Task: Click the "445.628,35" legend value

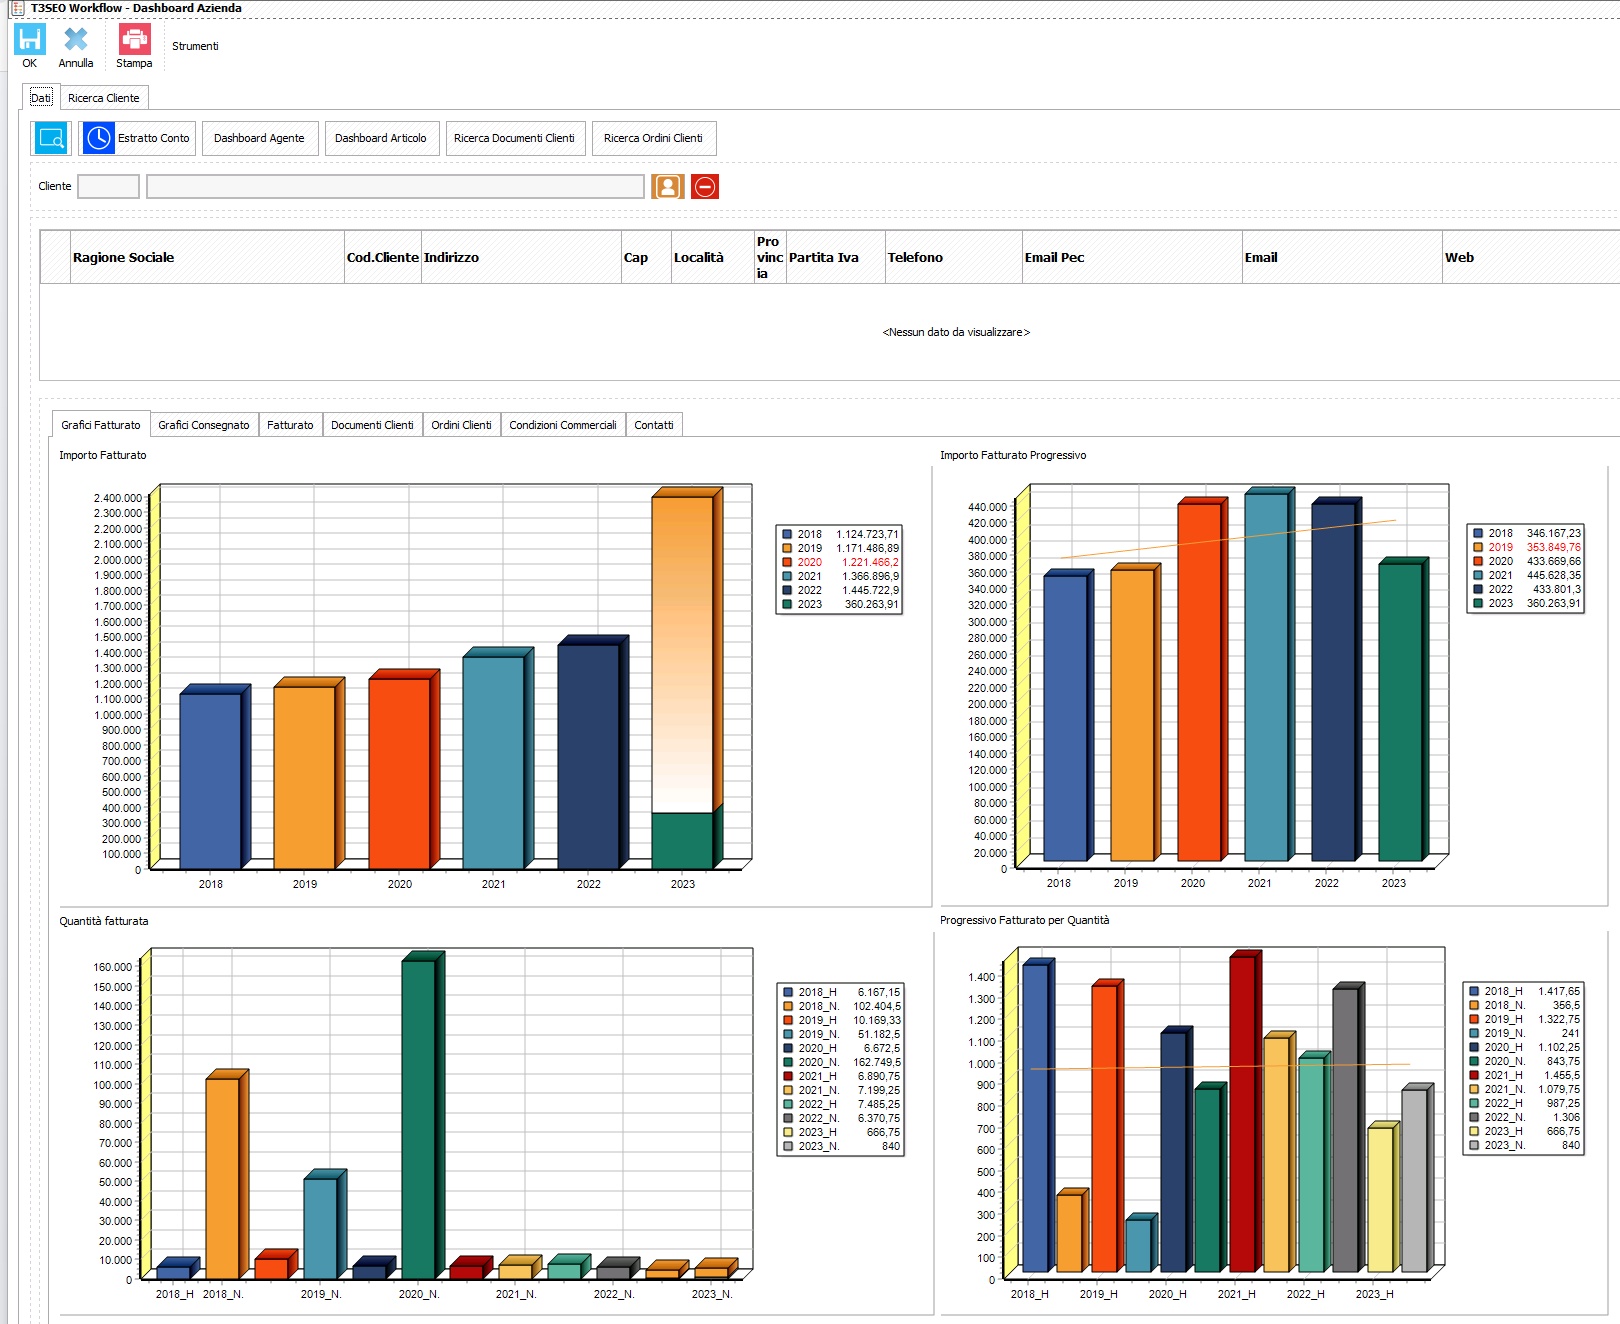Action: click(1553, 575)
